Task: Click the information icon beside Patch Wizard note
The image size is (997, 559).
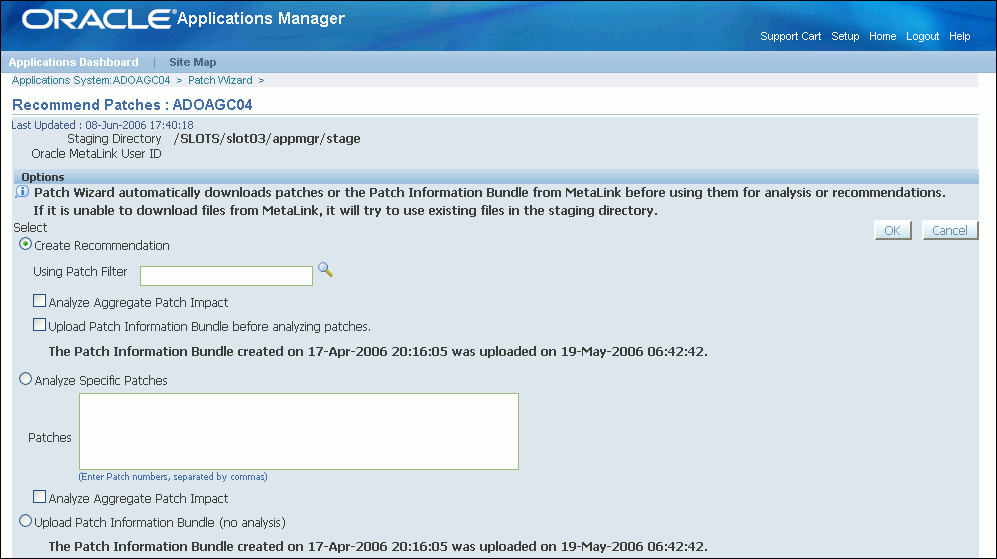Action: pos(22,192)
